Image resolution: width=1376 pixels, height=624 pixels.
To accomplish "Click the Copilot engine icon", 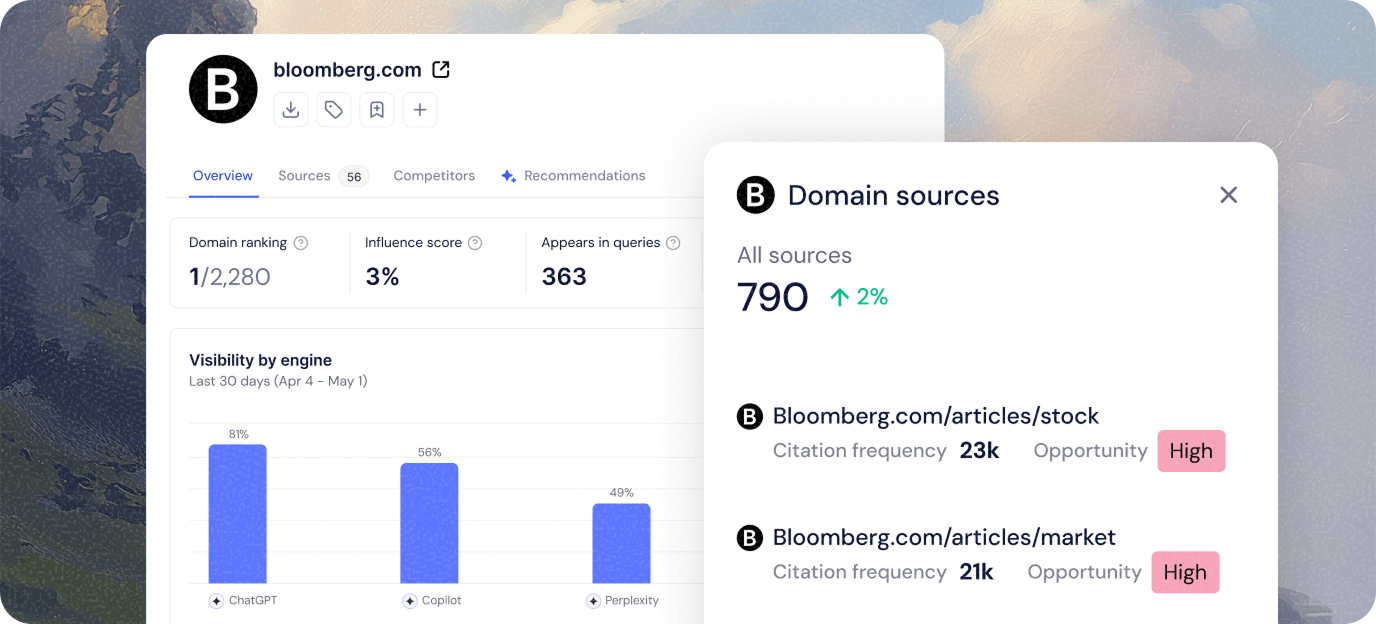I will pyautogui.click(x=409, y=601).
